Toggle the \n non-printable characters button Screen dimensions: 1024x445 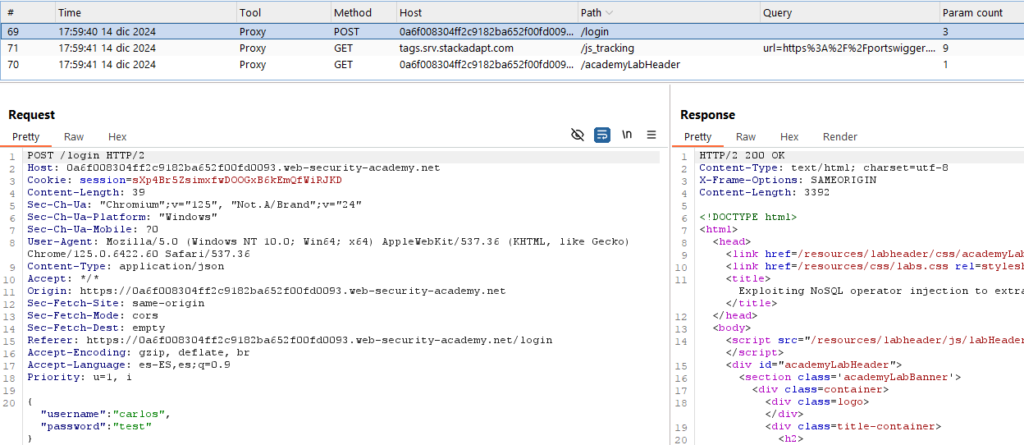(627, 135)
